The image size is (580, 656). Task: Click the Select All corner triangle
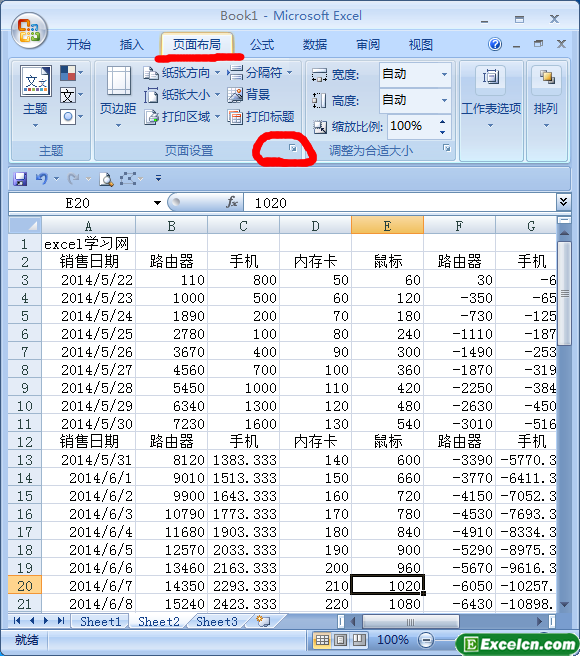25,226
